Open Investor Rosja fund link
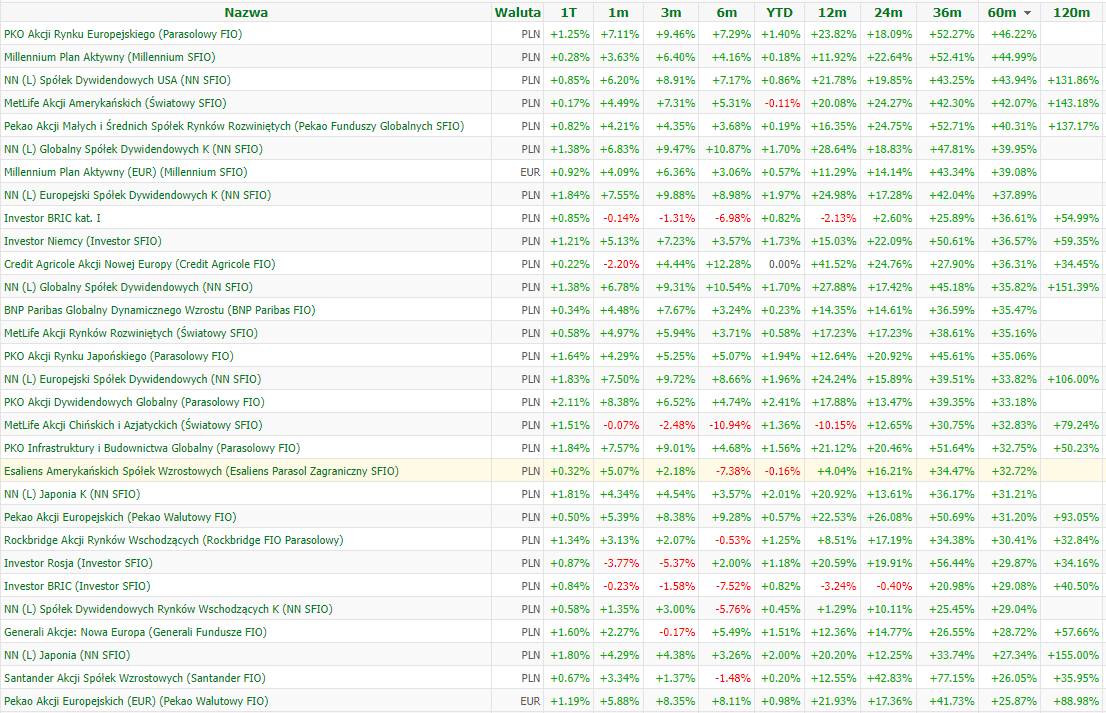1106x713 pixels. coord(78,563)
